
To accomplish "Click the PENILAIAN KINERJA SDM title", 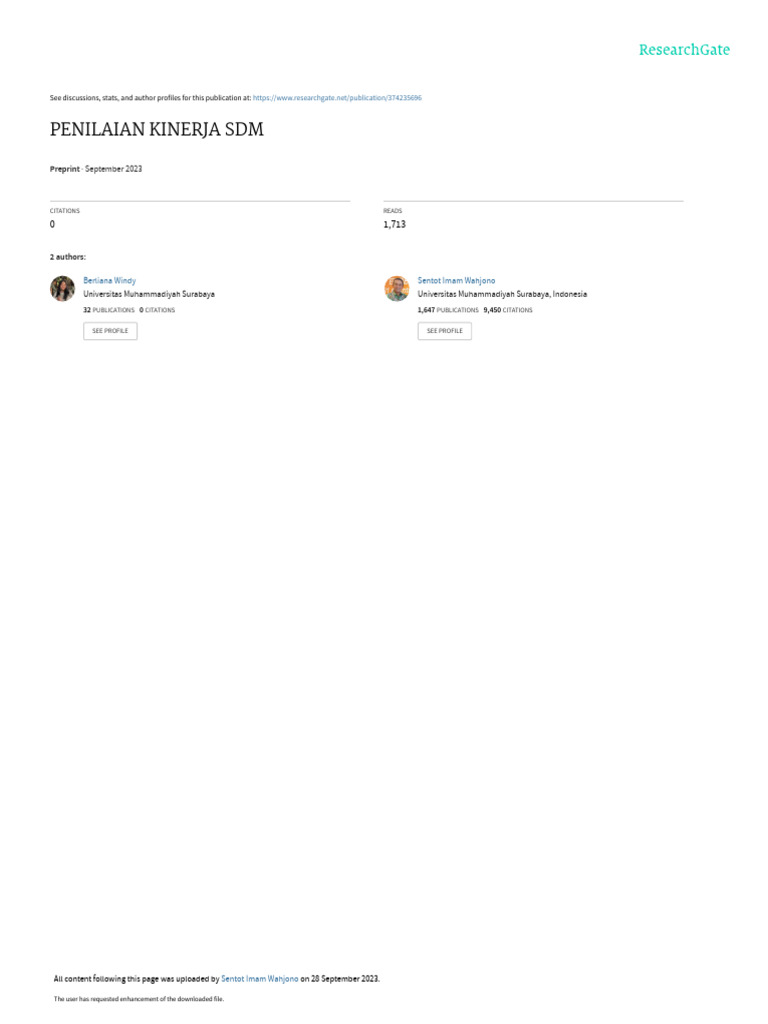I will pos(157,129).
